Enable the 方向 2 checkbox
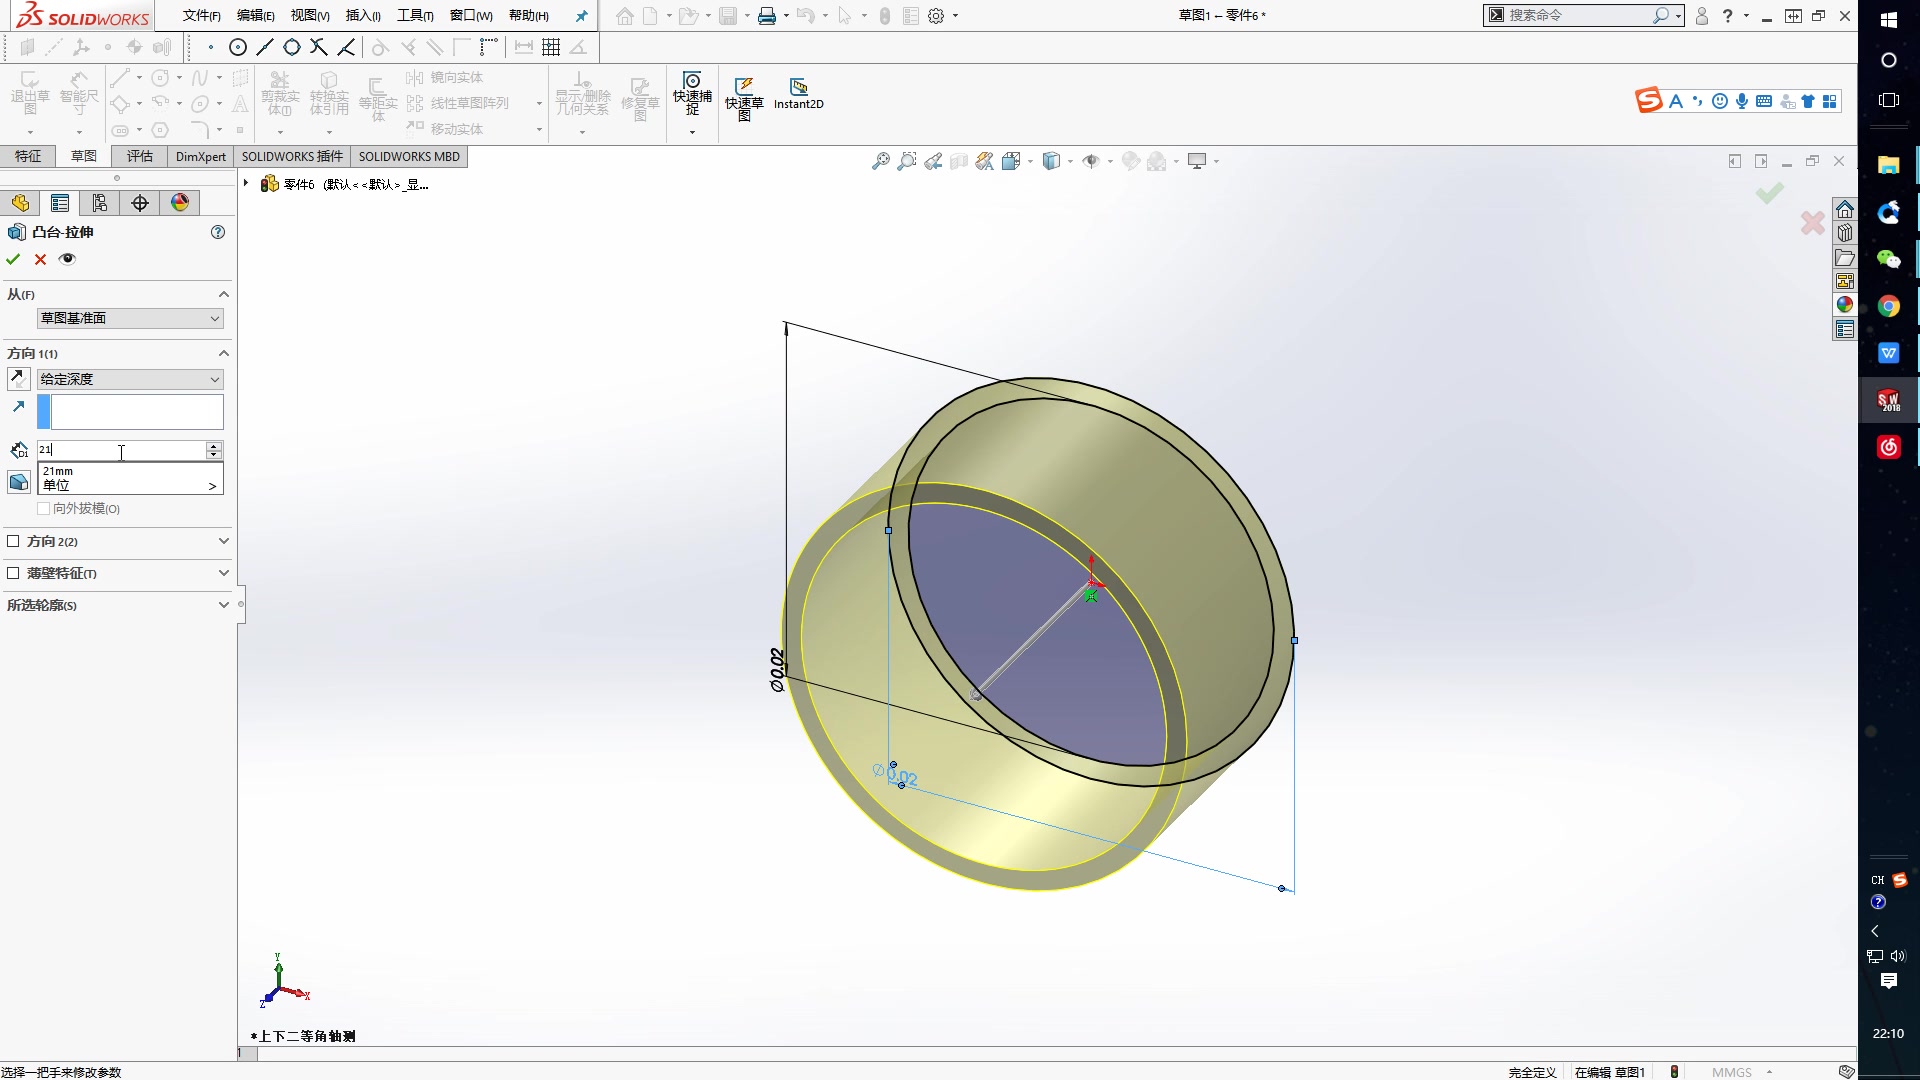Image resolution: width=1920 pixels, height=1080 pixels. 13,541
